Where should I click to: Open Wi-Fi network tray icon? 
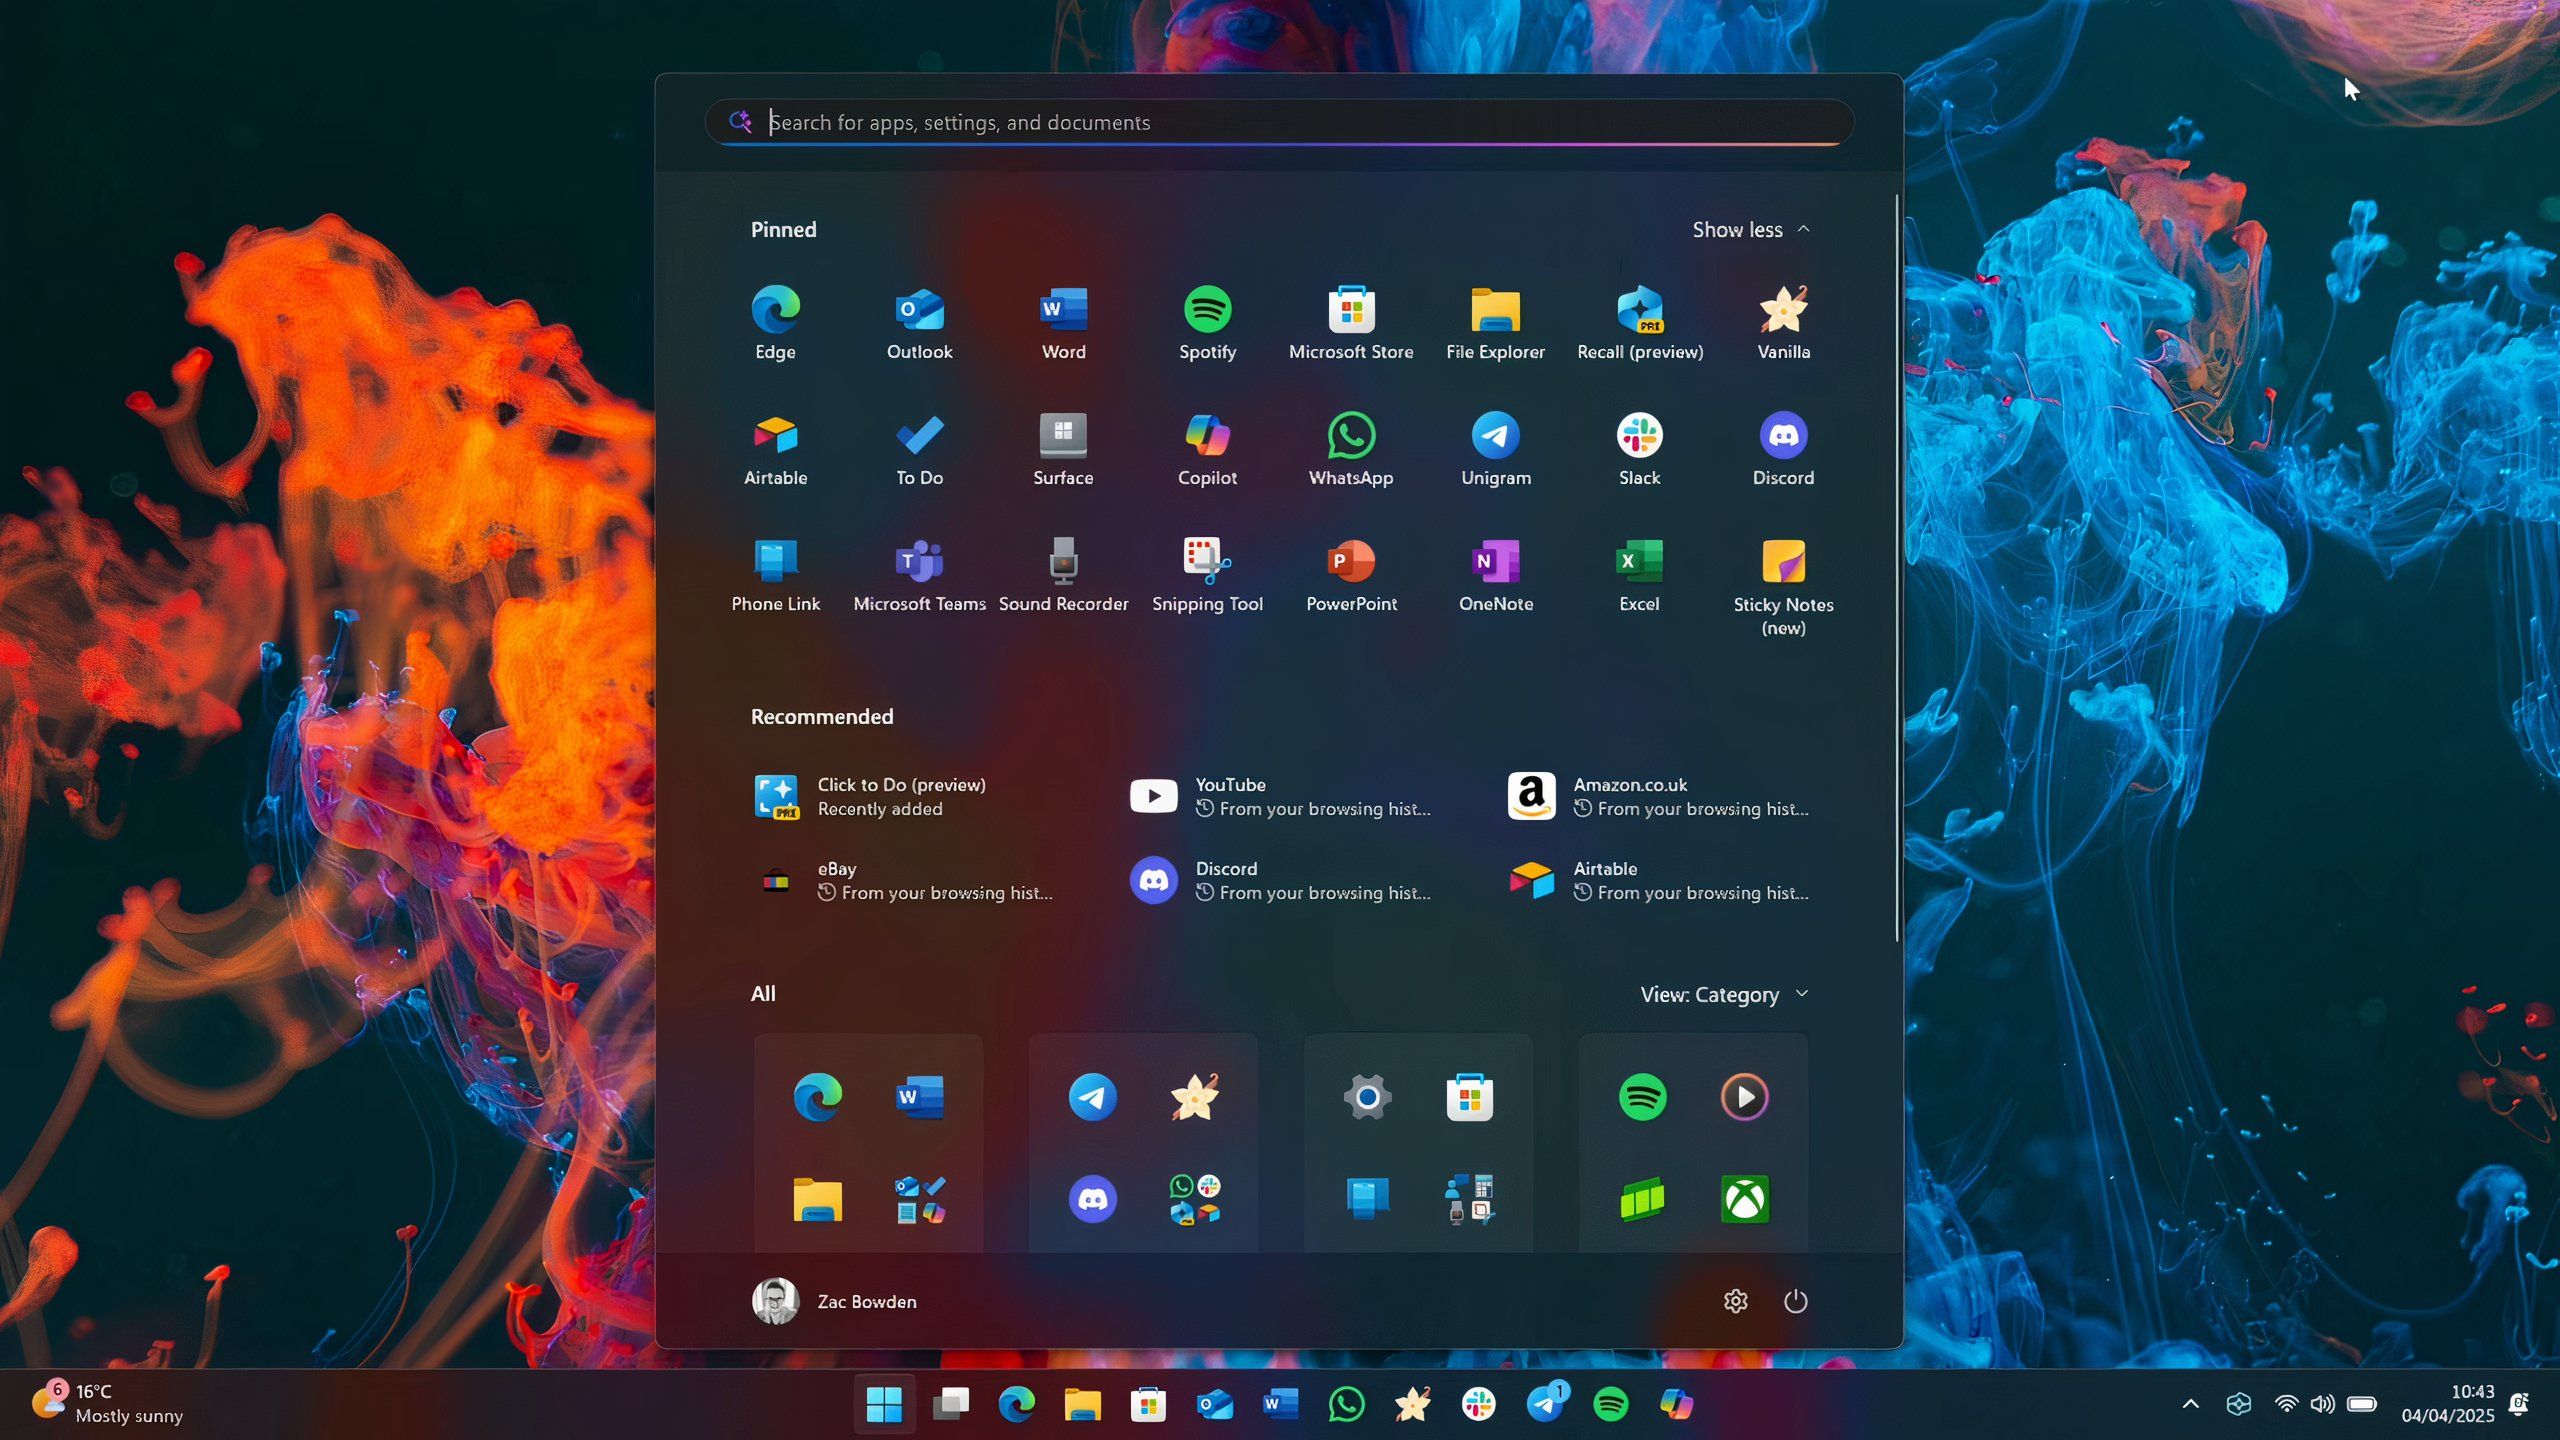tap(2285, 1404)
